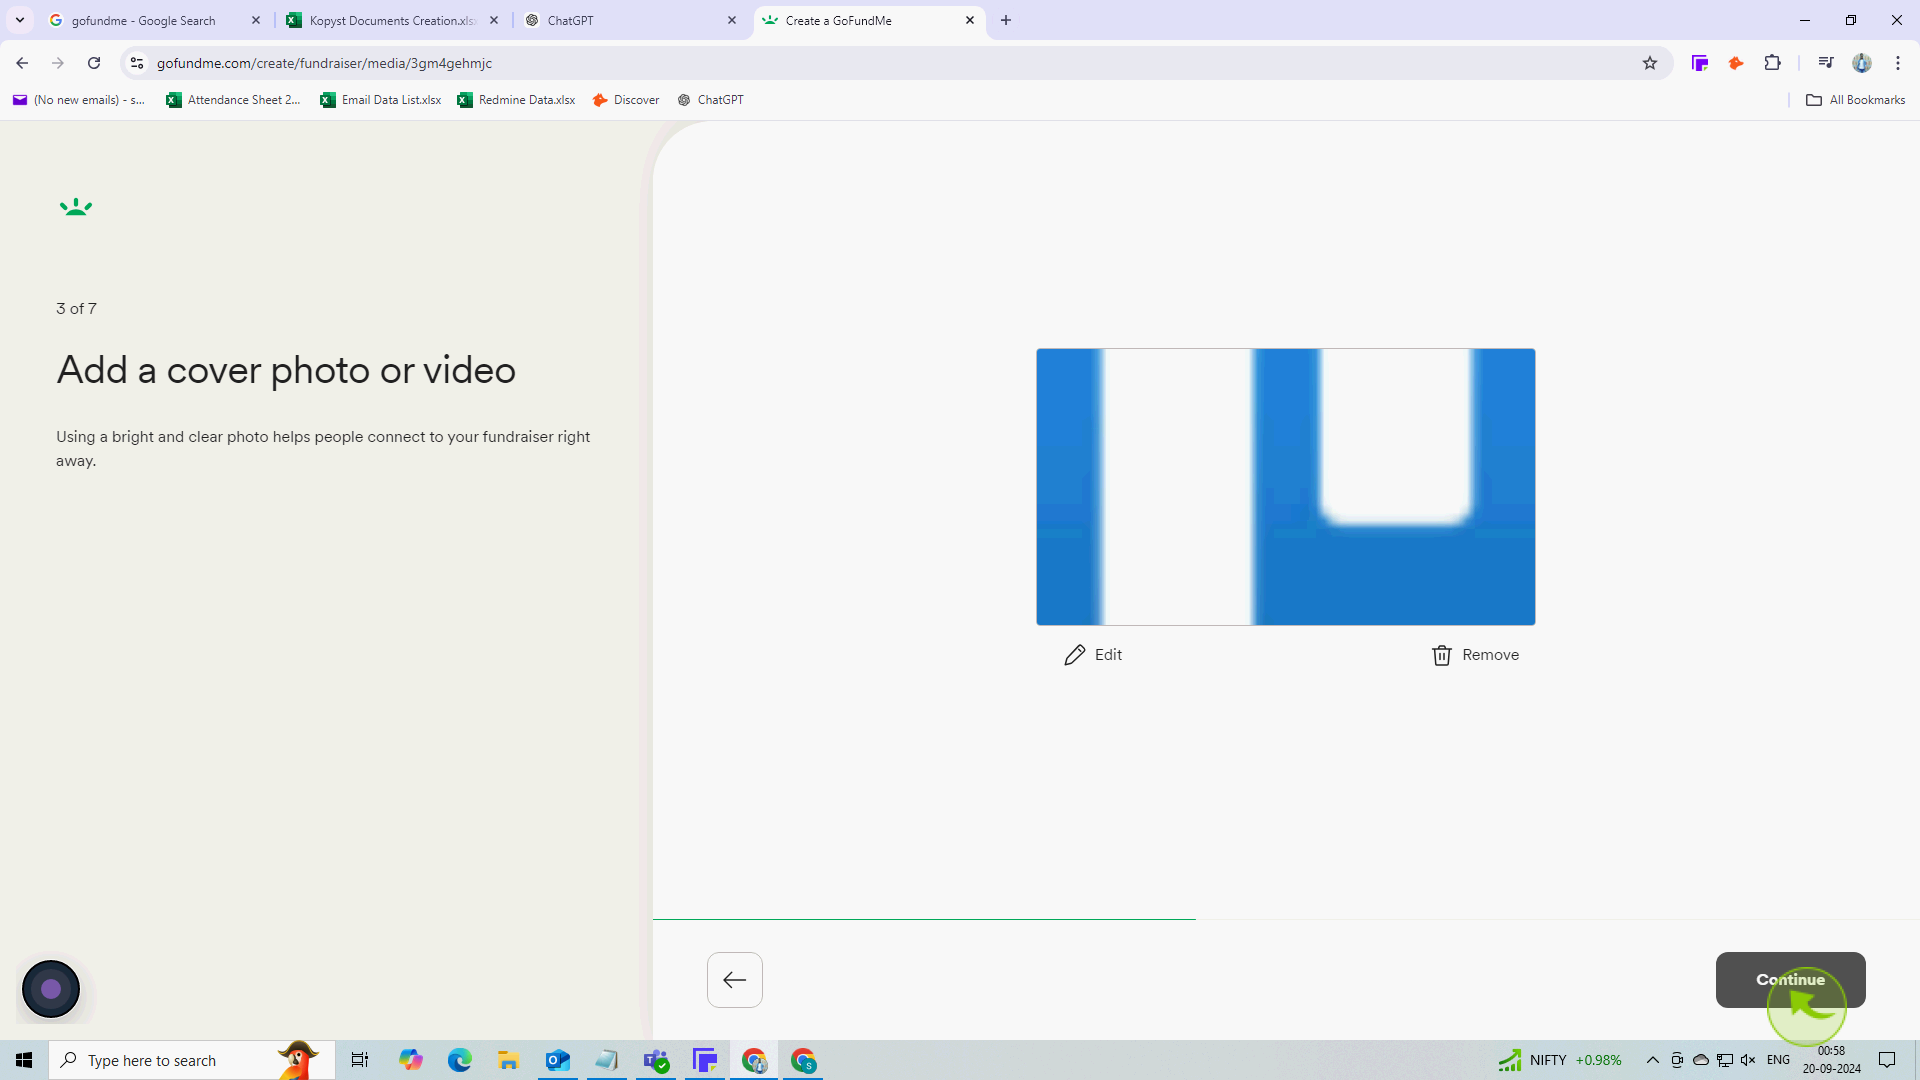Open the ChatGPT bookmark
1920x1080 pixels.
(710, 100)
